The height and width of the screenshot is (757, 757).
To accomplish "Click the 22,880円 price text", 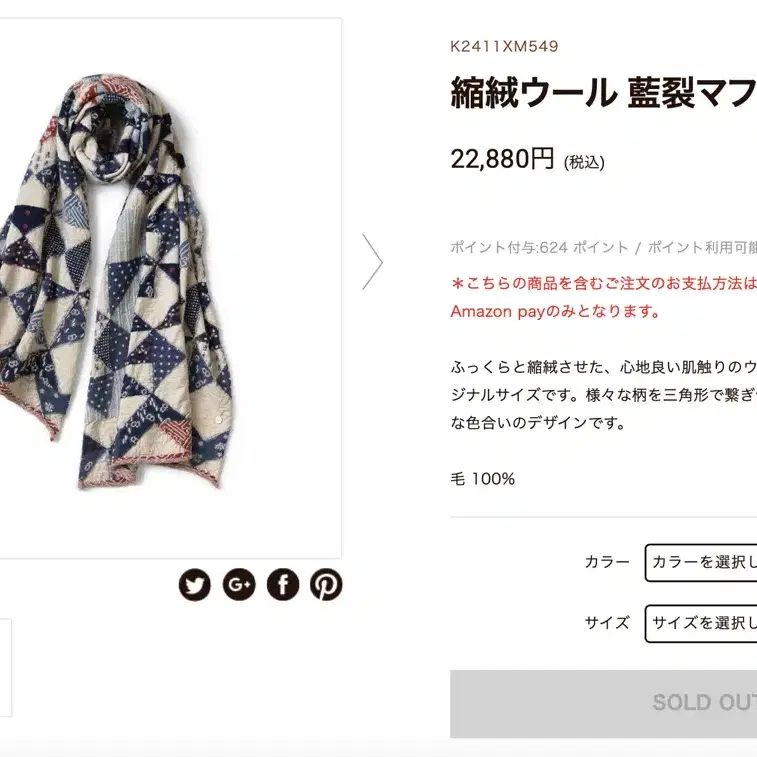I will tap(502, 159).
